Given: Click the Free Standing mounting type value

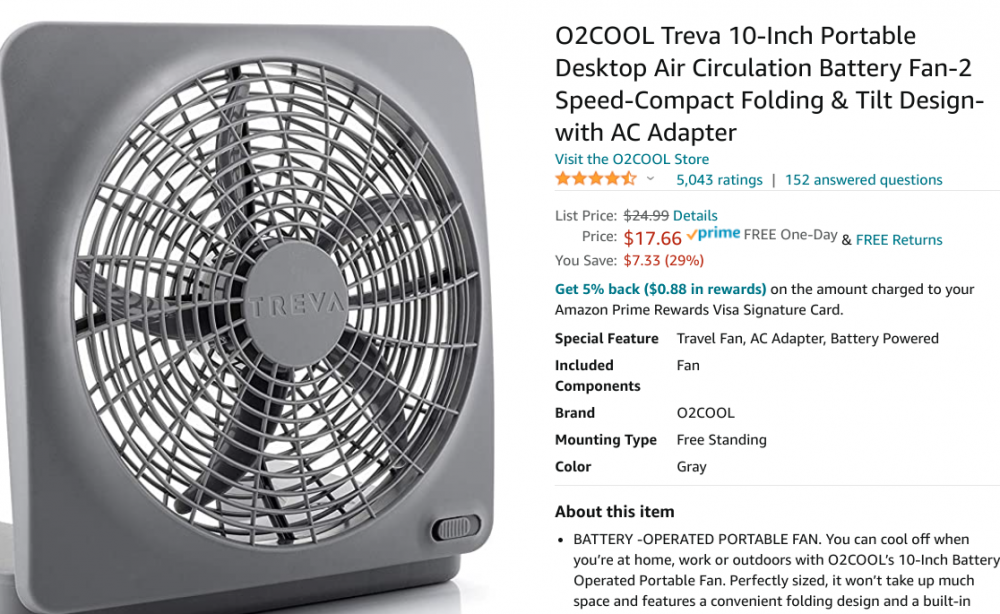Looking at the screenshot, I should click(721, 440).
